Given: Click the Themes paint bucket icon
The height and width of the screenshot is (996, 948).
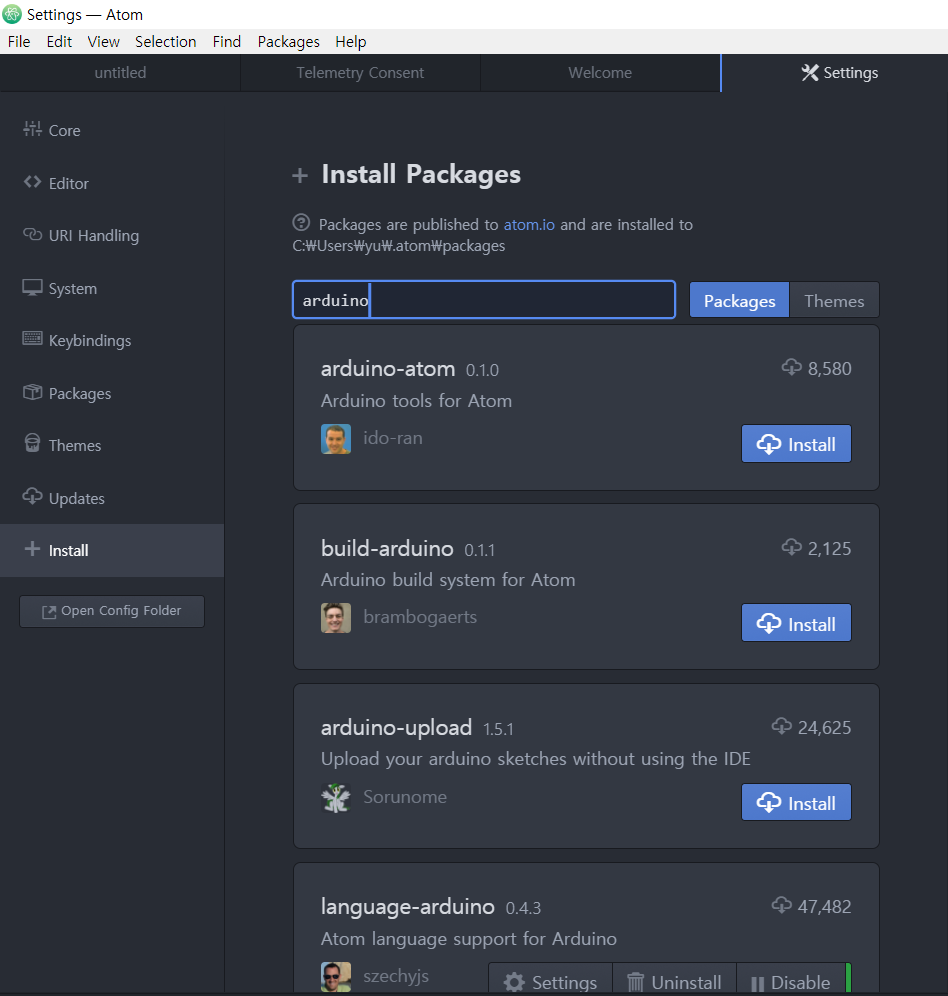Looking at the screenshot, I should (x=32, y=443).
